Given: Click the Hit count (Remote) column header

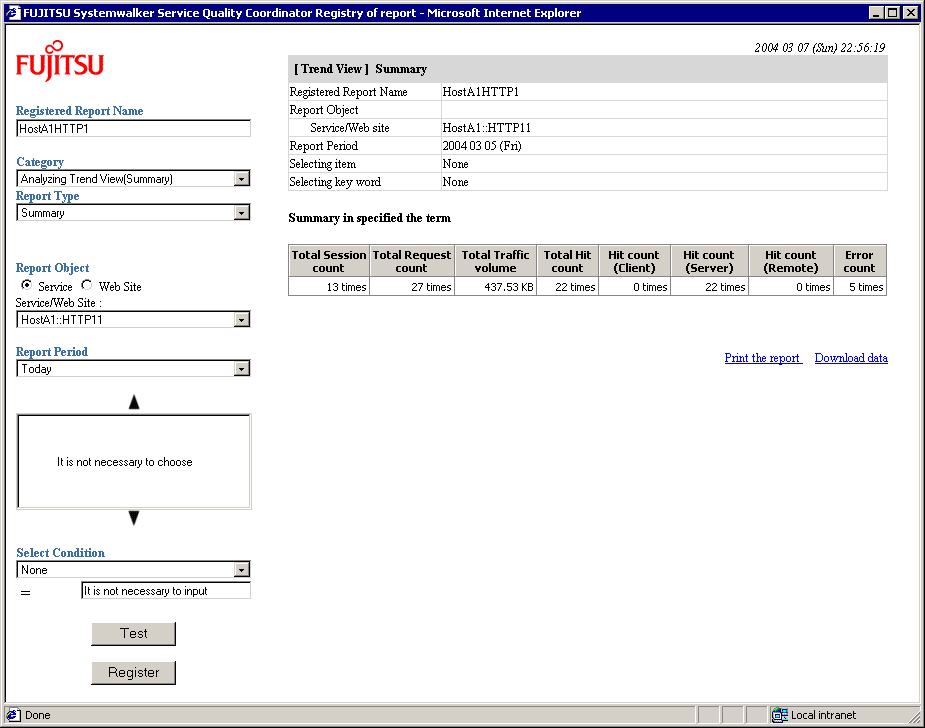Looking at the screenshot, I should click(x=791, y=261).
